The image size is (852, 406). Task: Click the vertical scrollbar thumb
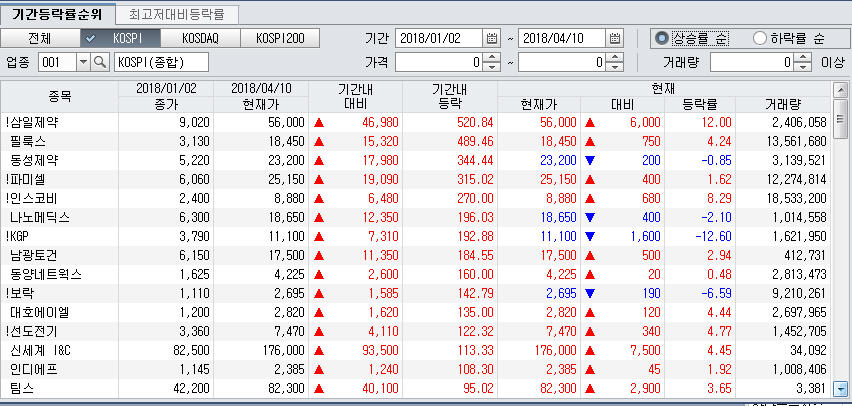[840, 117]
